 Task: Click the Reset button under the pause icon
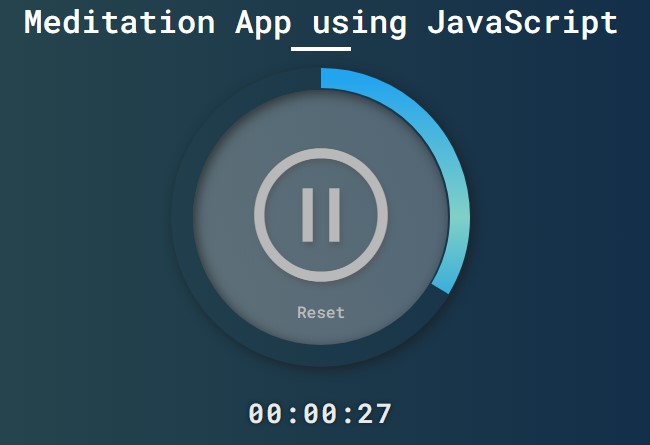coord(321,313)
